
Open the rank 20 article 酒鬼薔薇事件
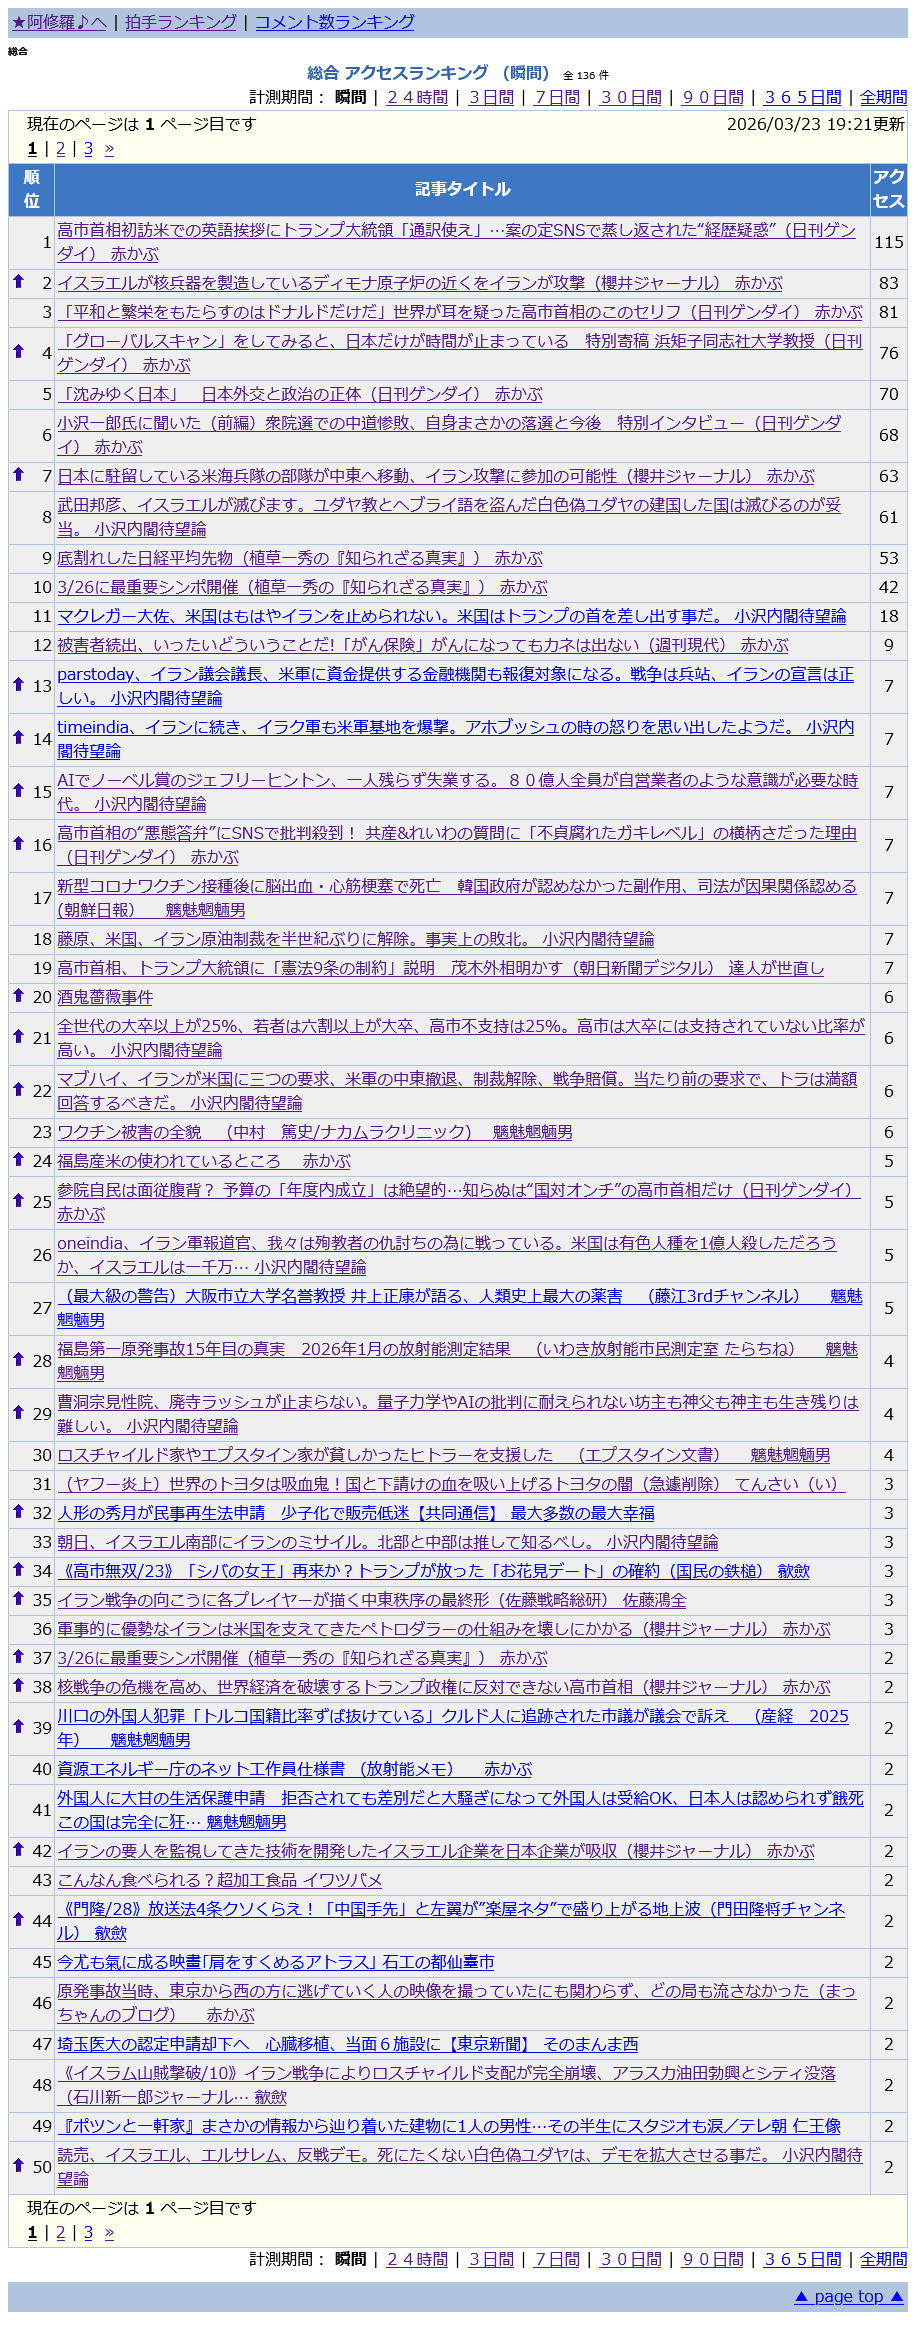click(x=105, y=997)
